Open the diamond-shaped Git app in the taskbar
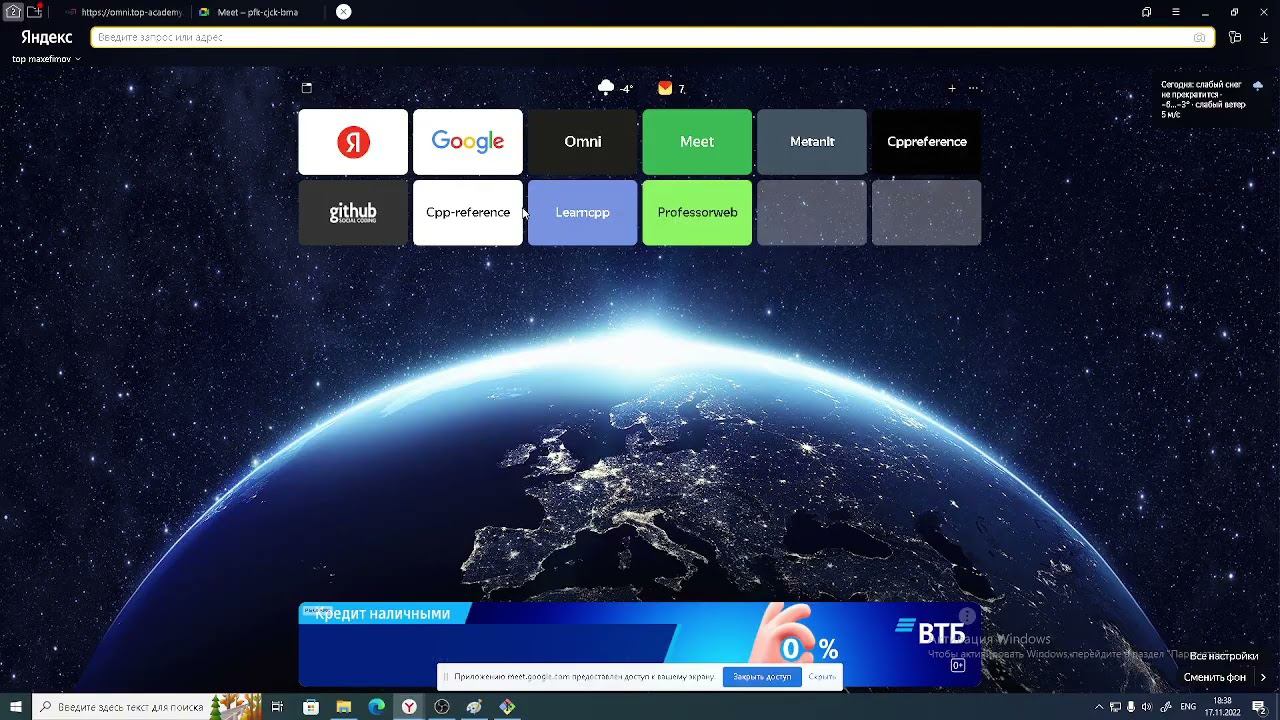 507,707
